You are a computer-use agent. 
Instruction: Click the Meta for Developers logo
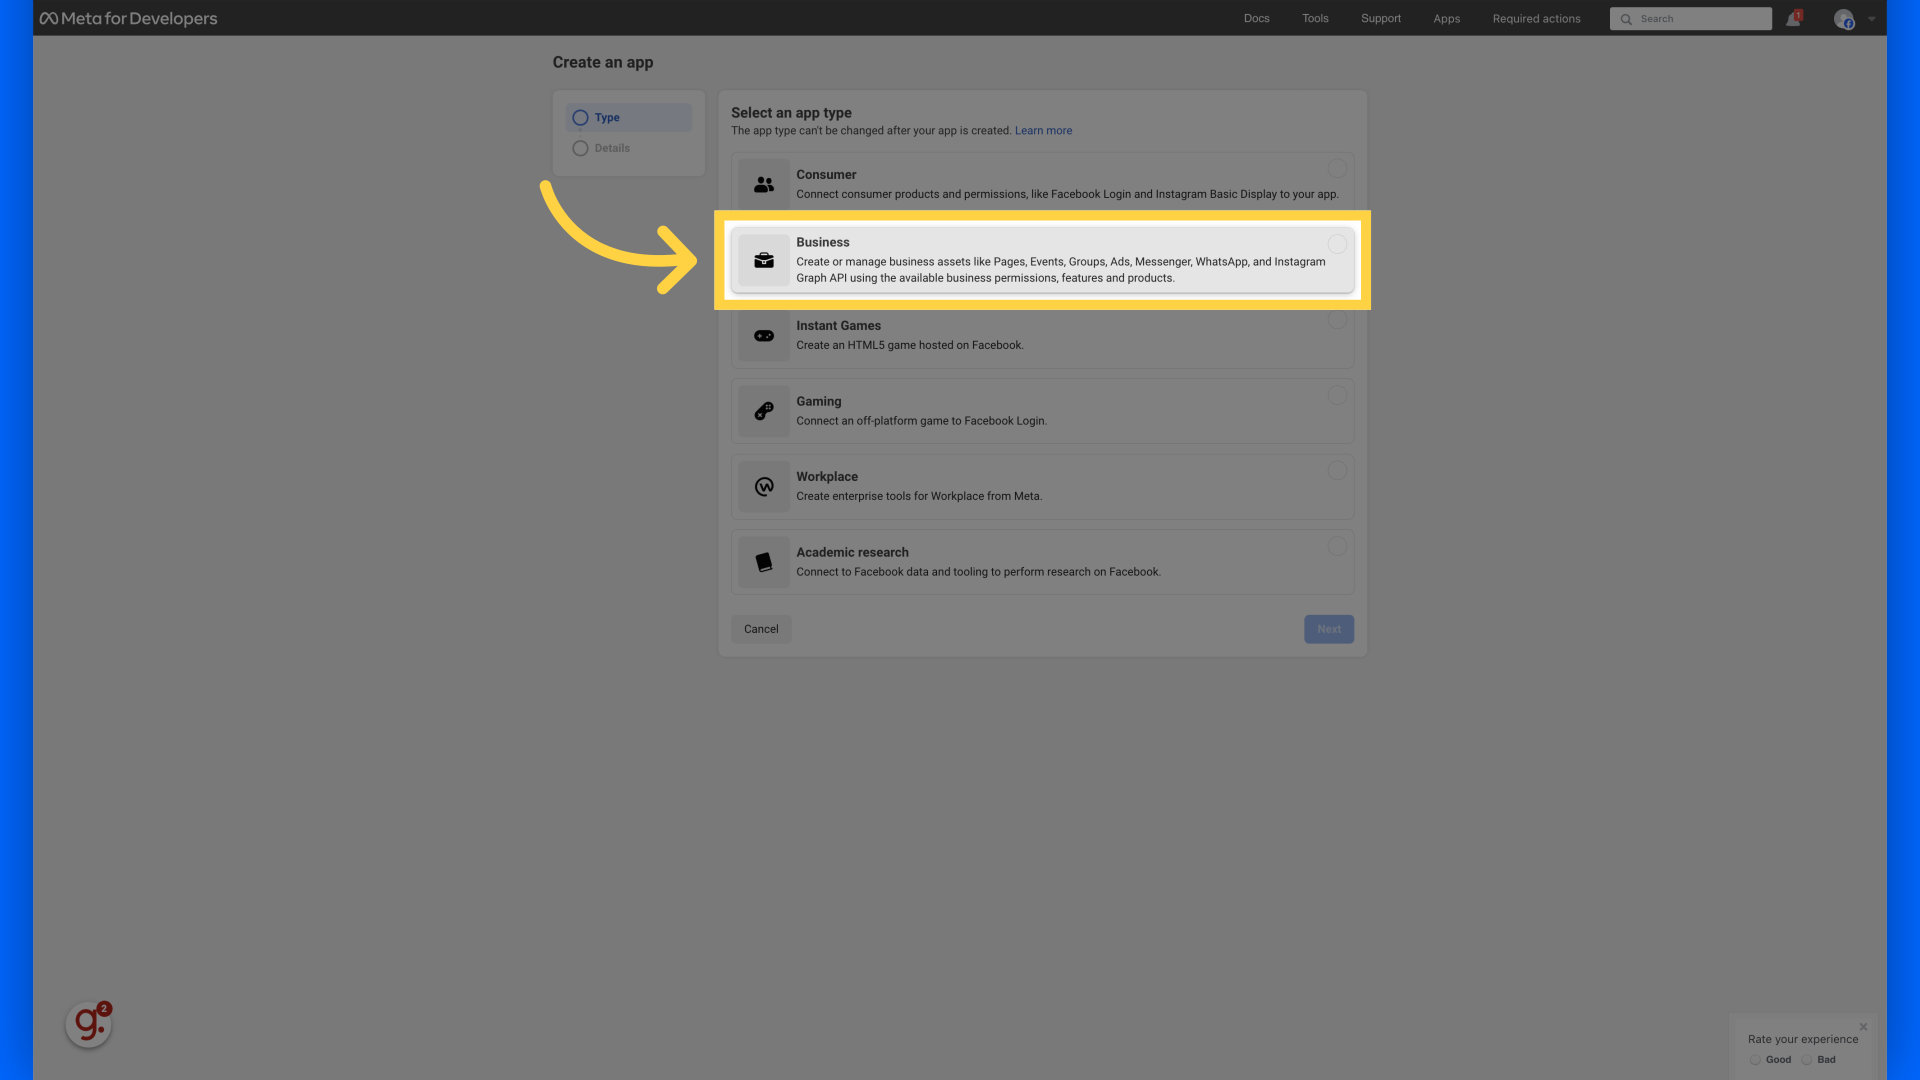pyautogui.click(x=128, y=18)
